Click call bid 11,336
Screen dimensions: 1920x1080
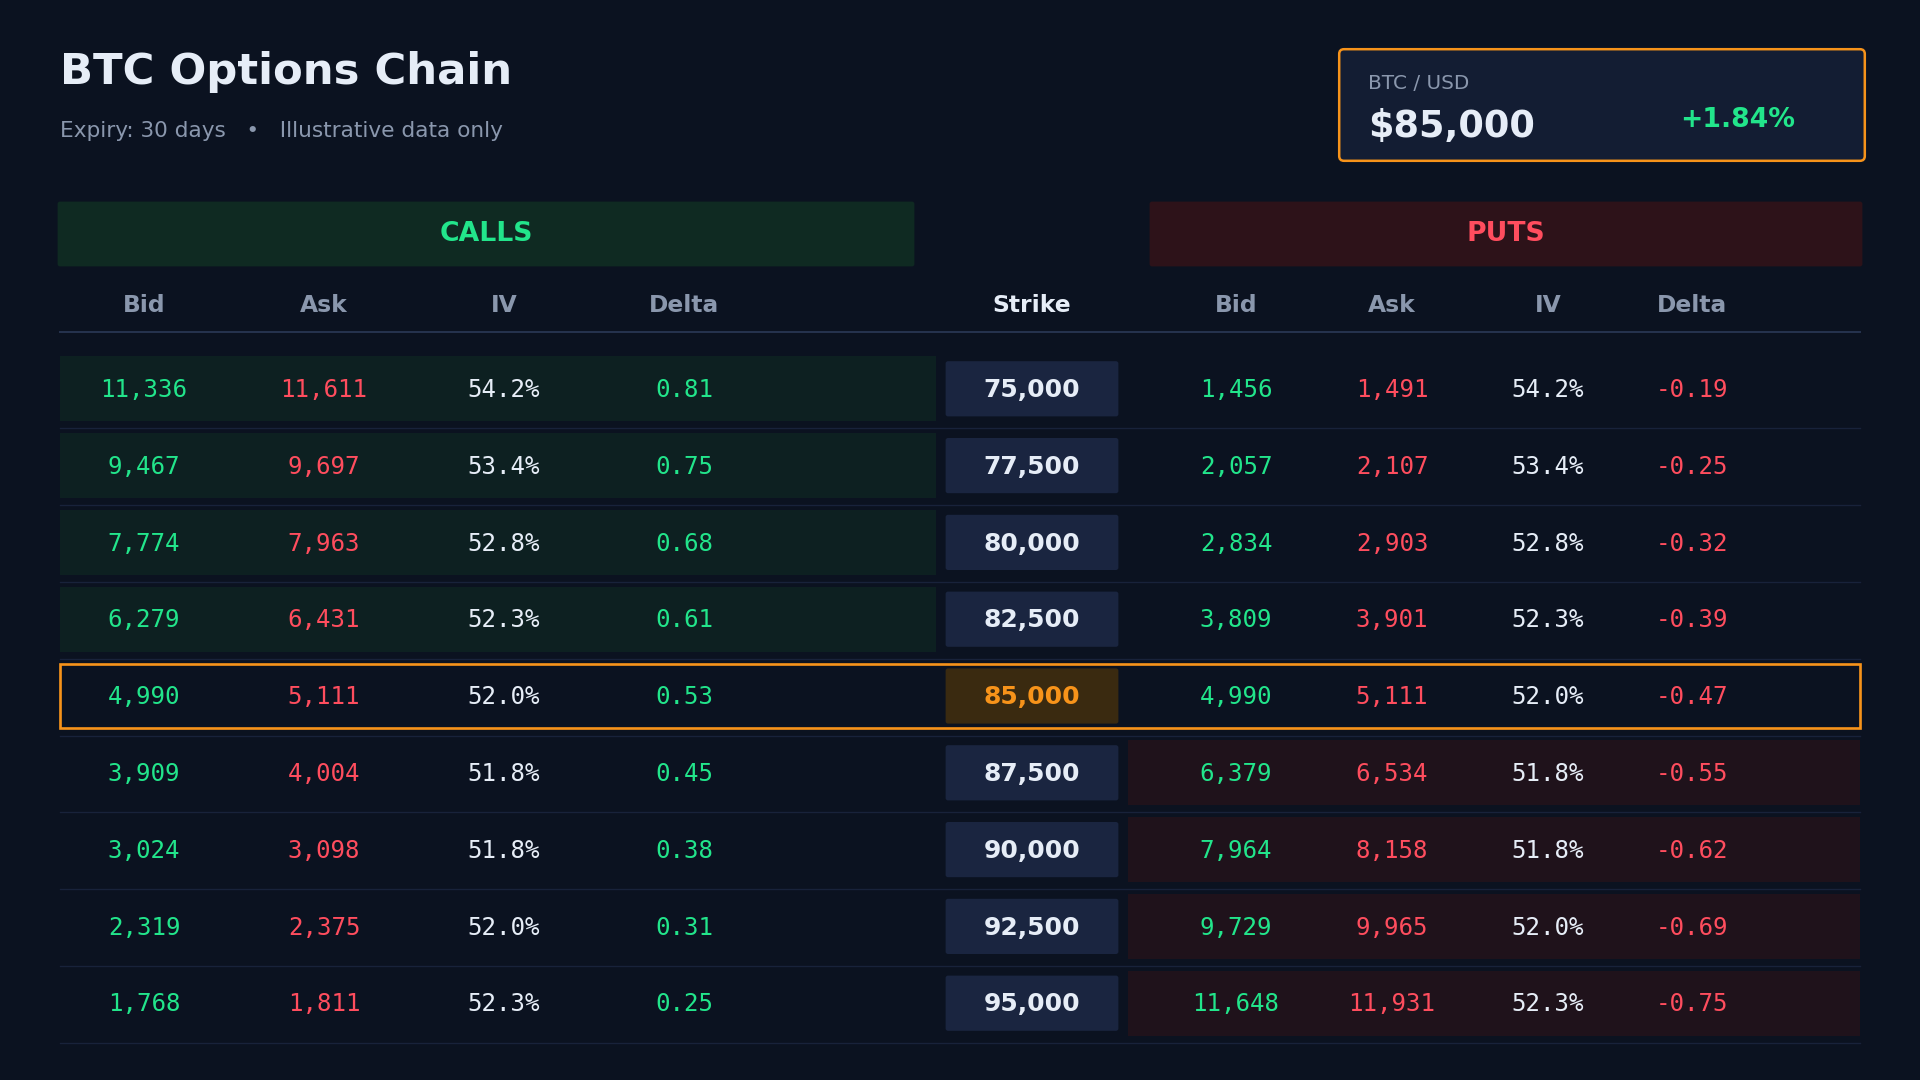coord(144,389)
